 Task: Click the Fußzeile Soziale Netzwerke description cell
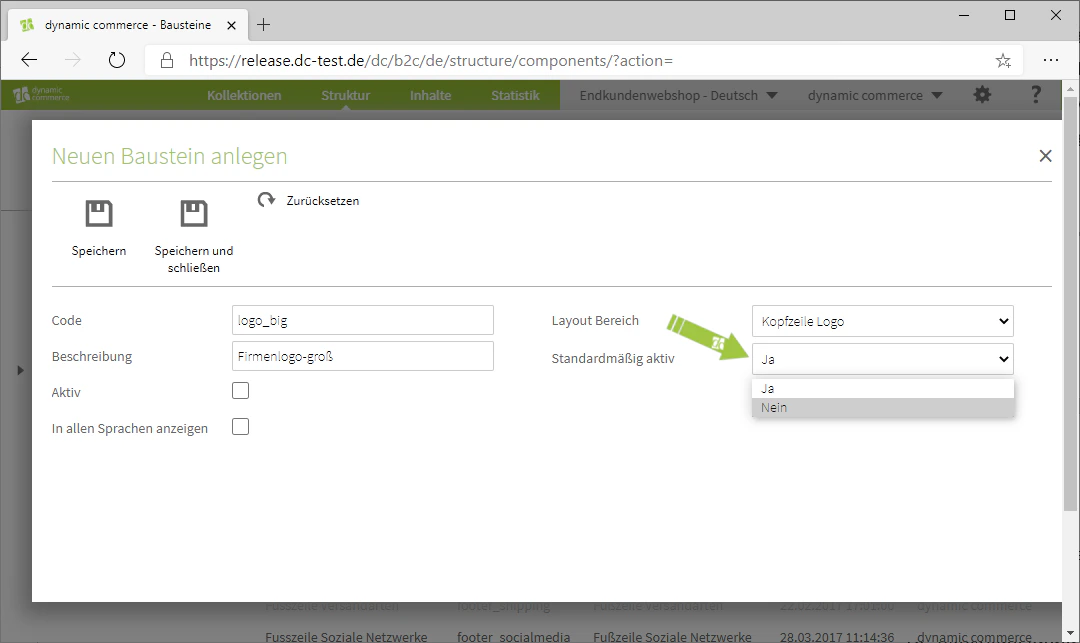click(x=672, y=637)
